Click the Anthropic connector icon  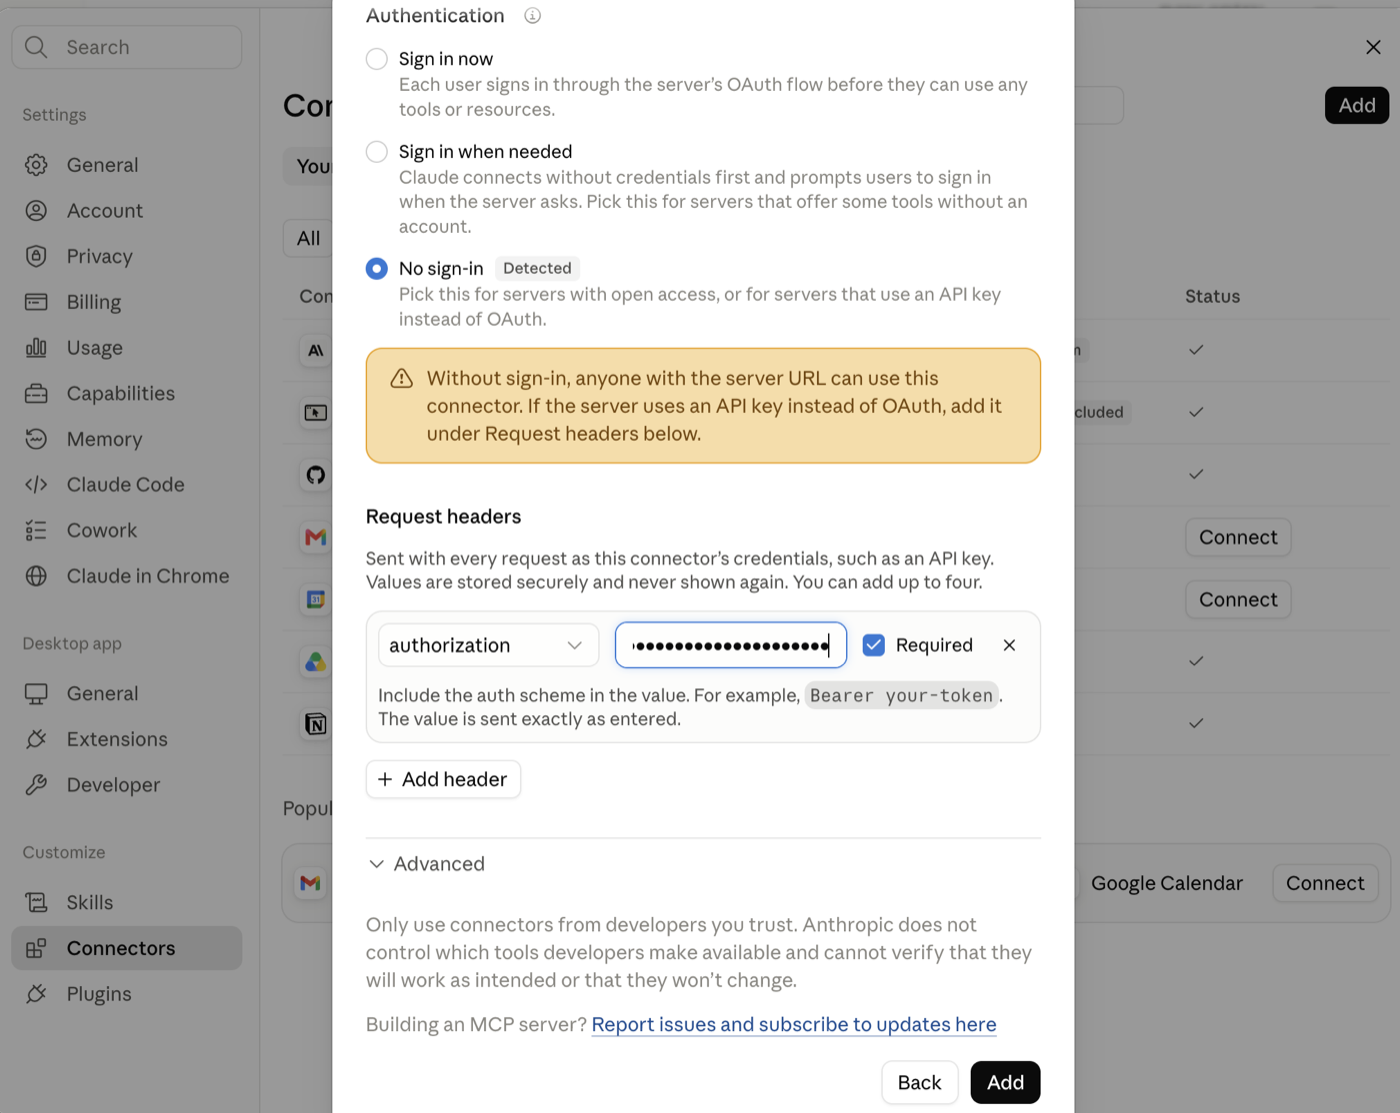[x=316, y=351]
